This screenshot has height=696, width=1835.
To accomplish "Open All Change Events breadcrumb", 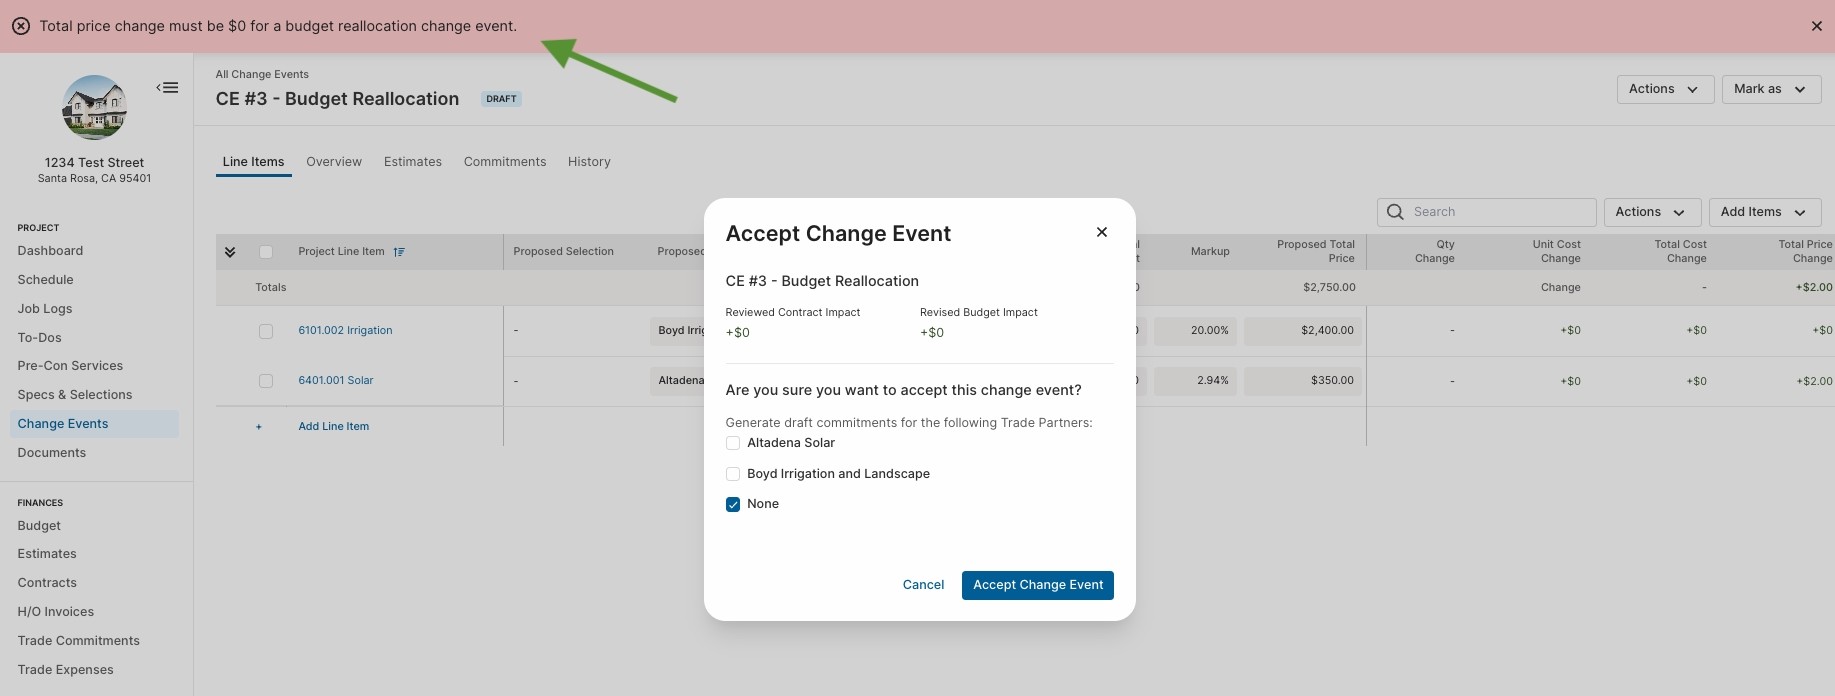I will tap(262, 74).
